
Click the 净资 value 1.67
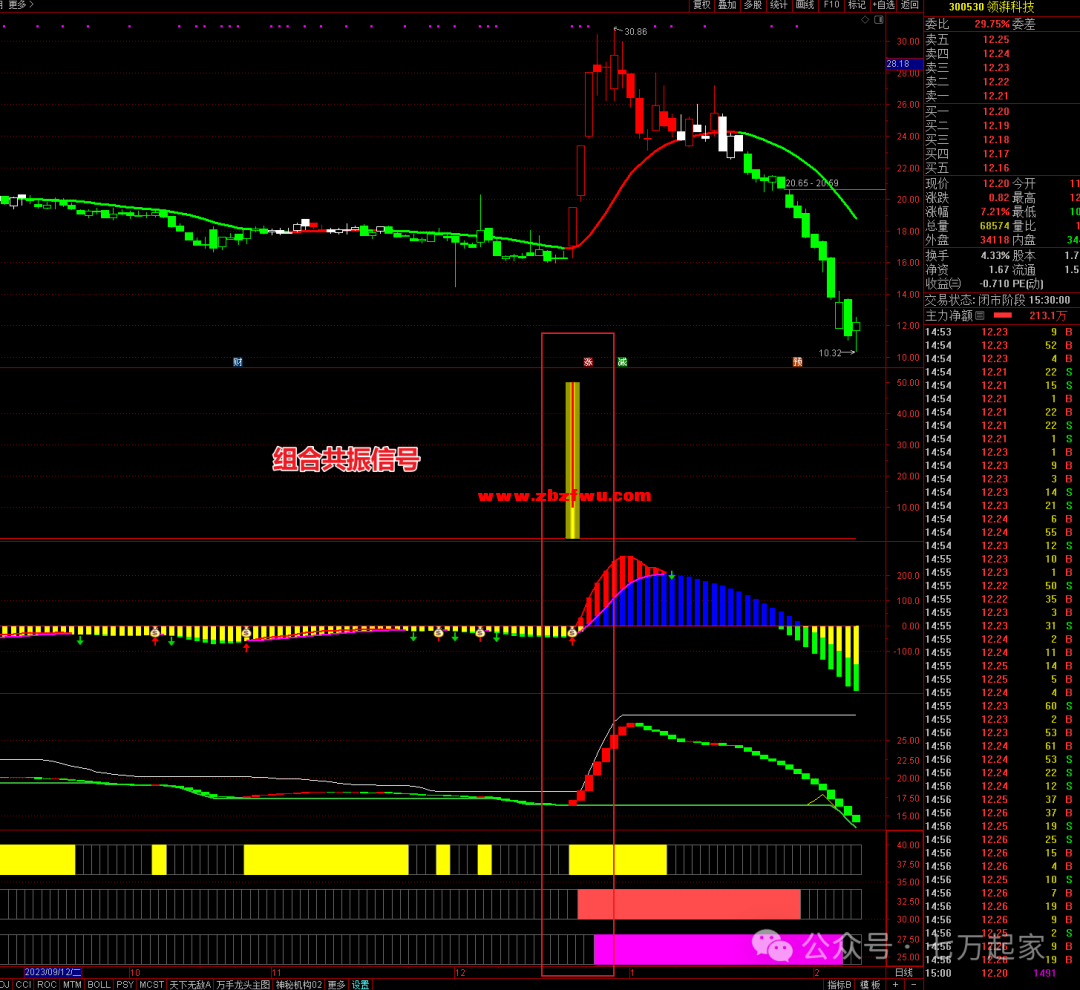tap(999, 270)
